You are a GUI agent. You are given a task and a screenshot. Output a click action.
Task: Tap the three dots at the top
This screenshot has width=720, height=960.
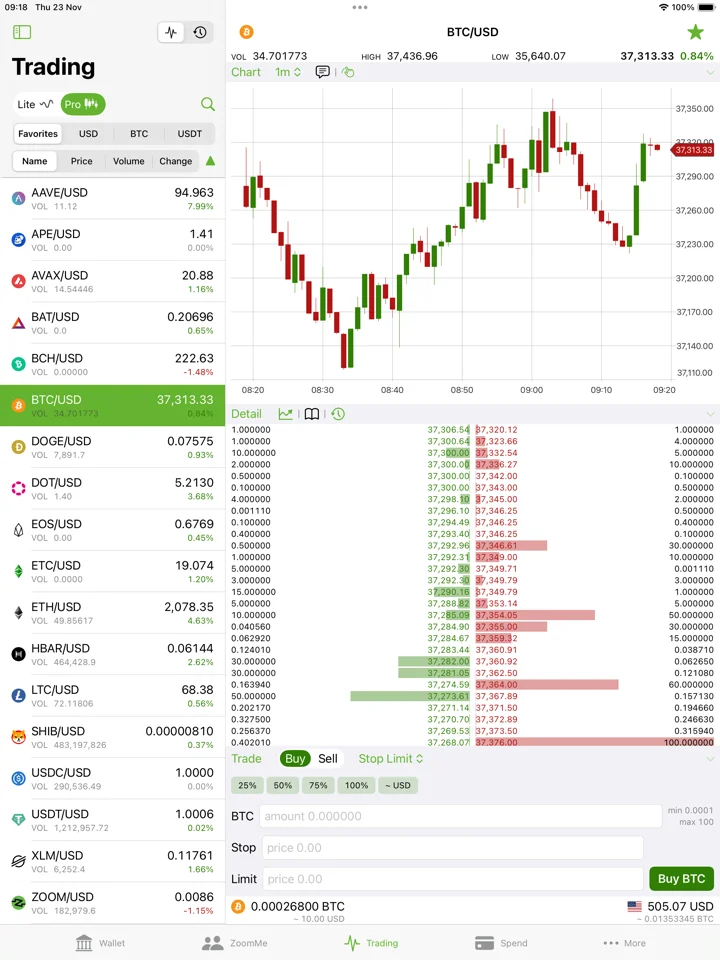[360, 7]
